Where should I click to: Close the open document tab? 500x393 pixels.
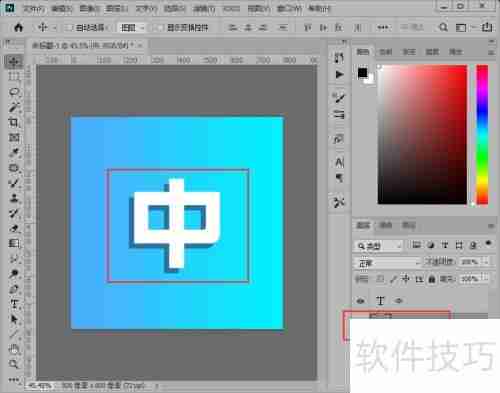pyautogui.click(x=140, y=45)
